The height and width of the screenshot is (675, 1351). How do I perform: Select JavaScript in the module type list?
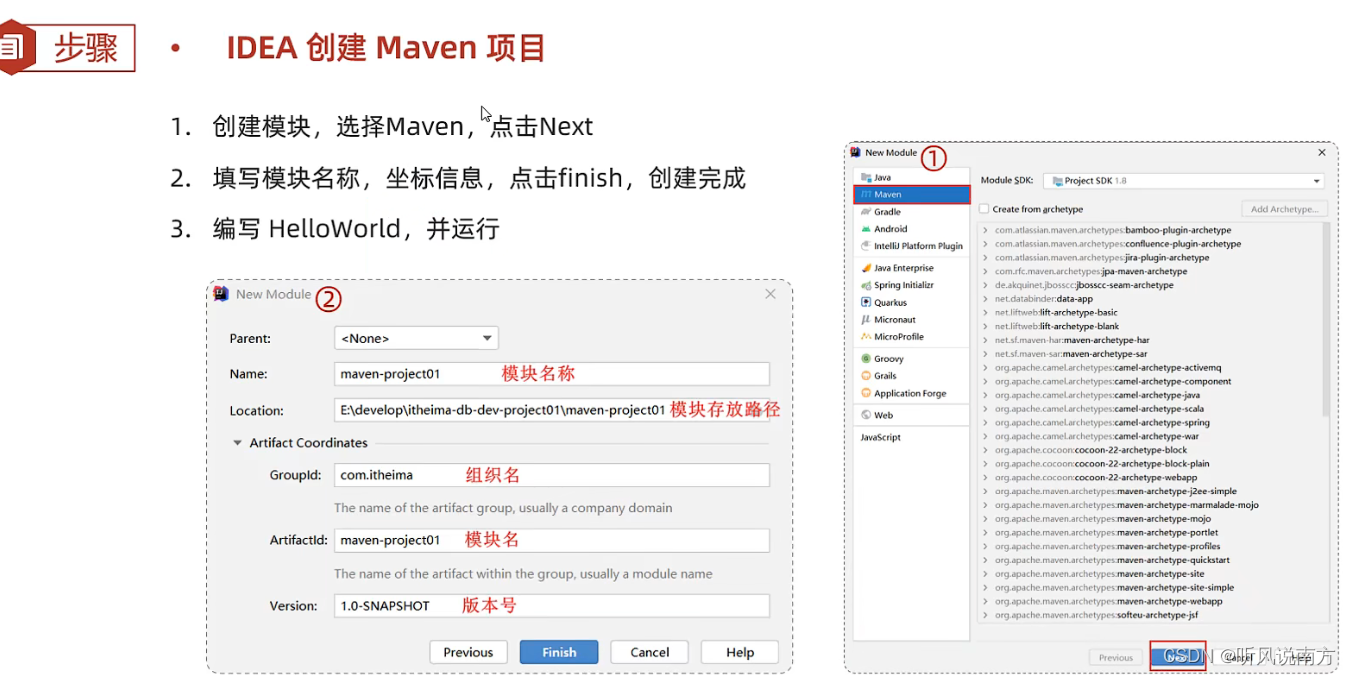click(881, 437)
